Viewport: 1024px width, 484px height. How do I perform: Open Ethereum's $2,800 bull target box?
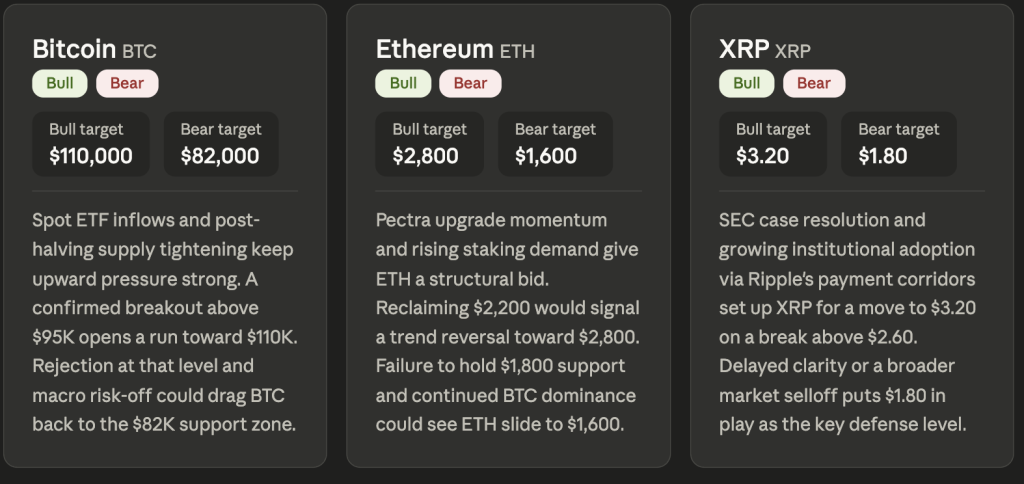click(429, 144)
